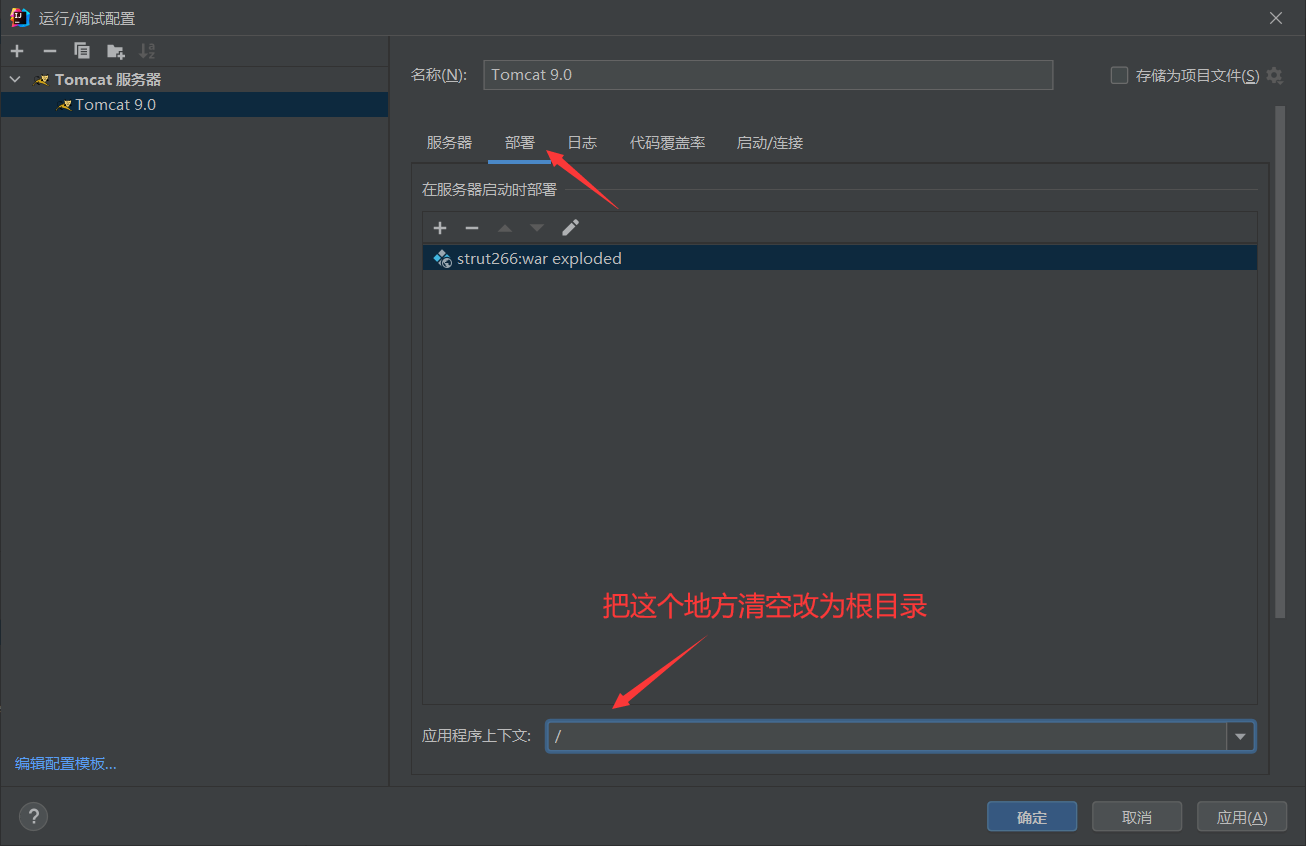This screenshot has height=846, width=1306.
Task: Add a deployment artifact with the plus icon
Action: click(440, 228)
